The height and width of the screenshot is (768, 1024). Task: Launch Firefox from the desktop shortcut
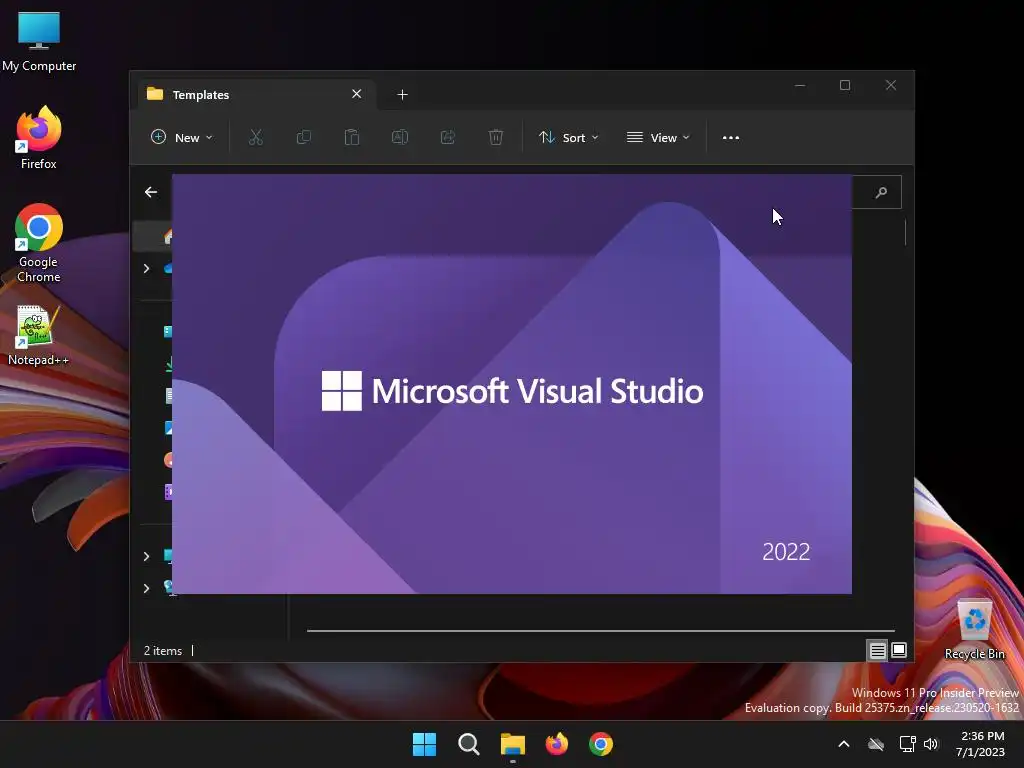coord(39,137)
